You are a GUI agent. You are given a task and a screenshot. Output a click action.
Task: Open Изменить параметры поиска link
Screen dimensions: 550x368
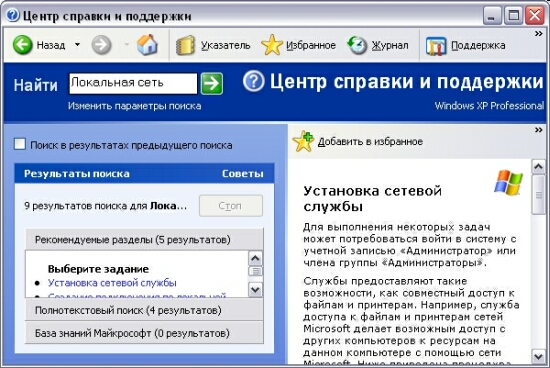(x=134, y=106)
